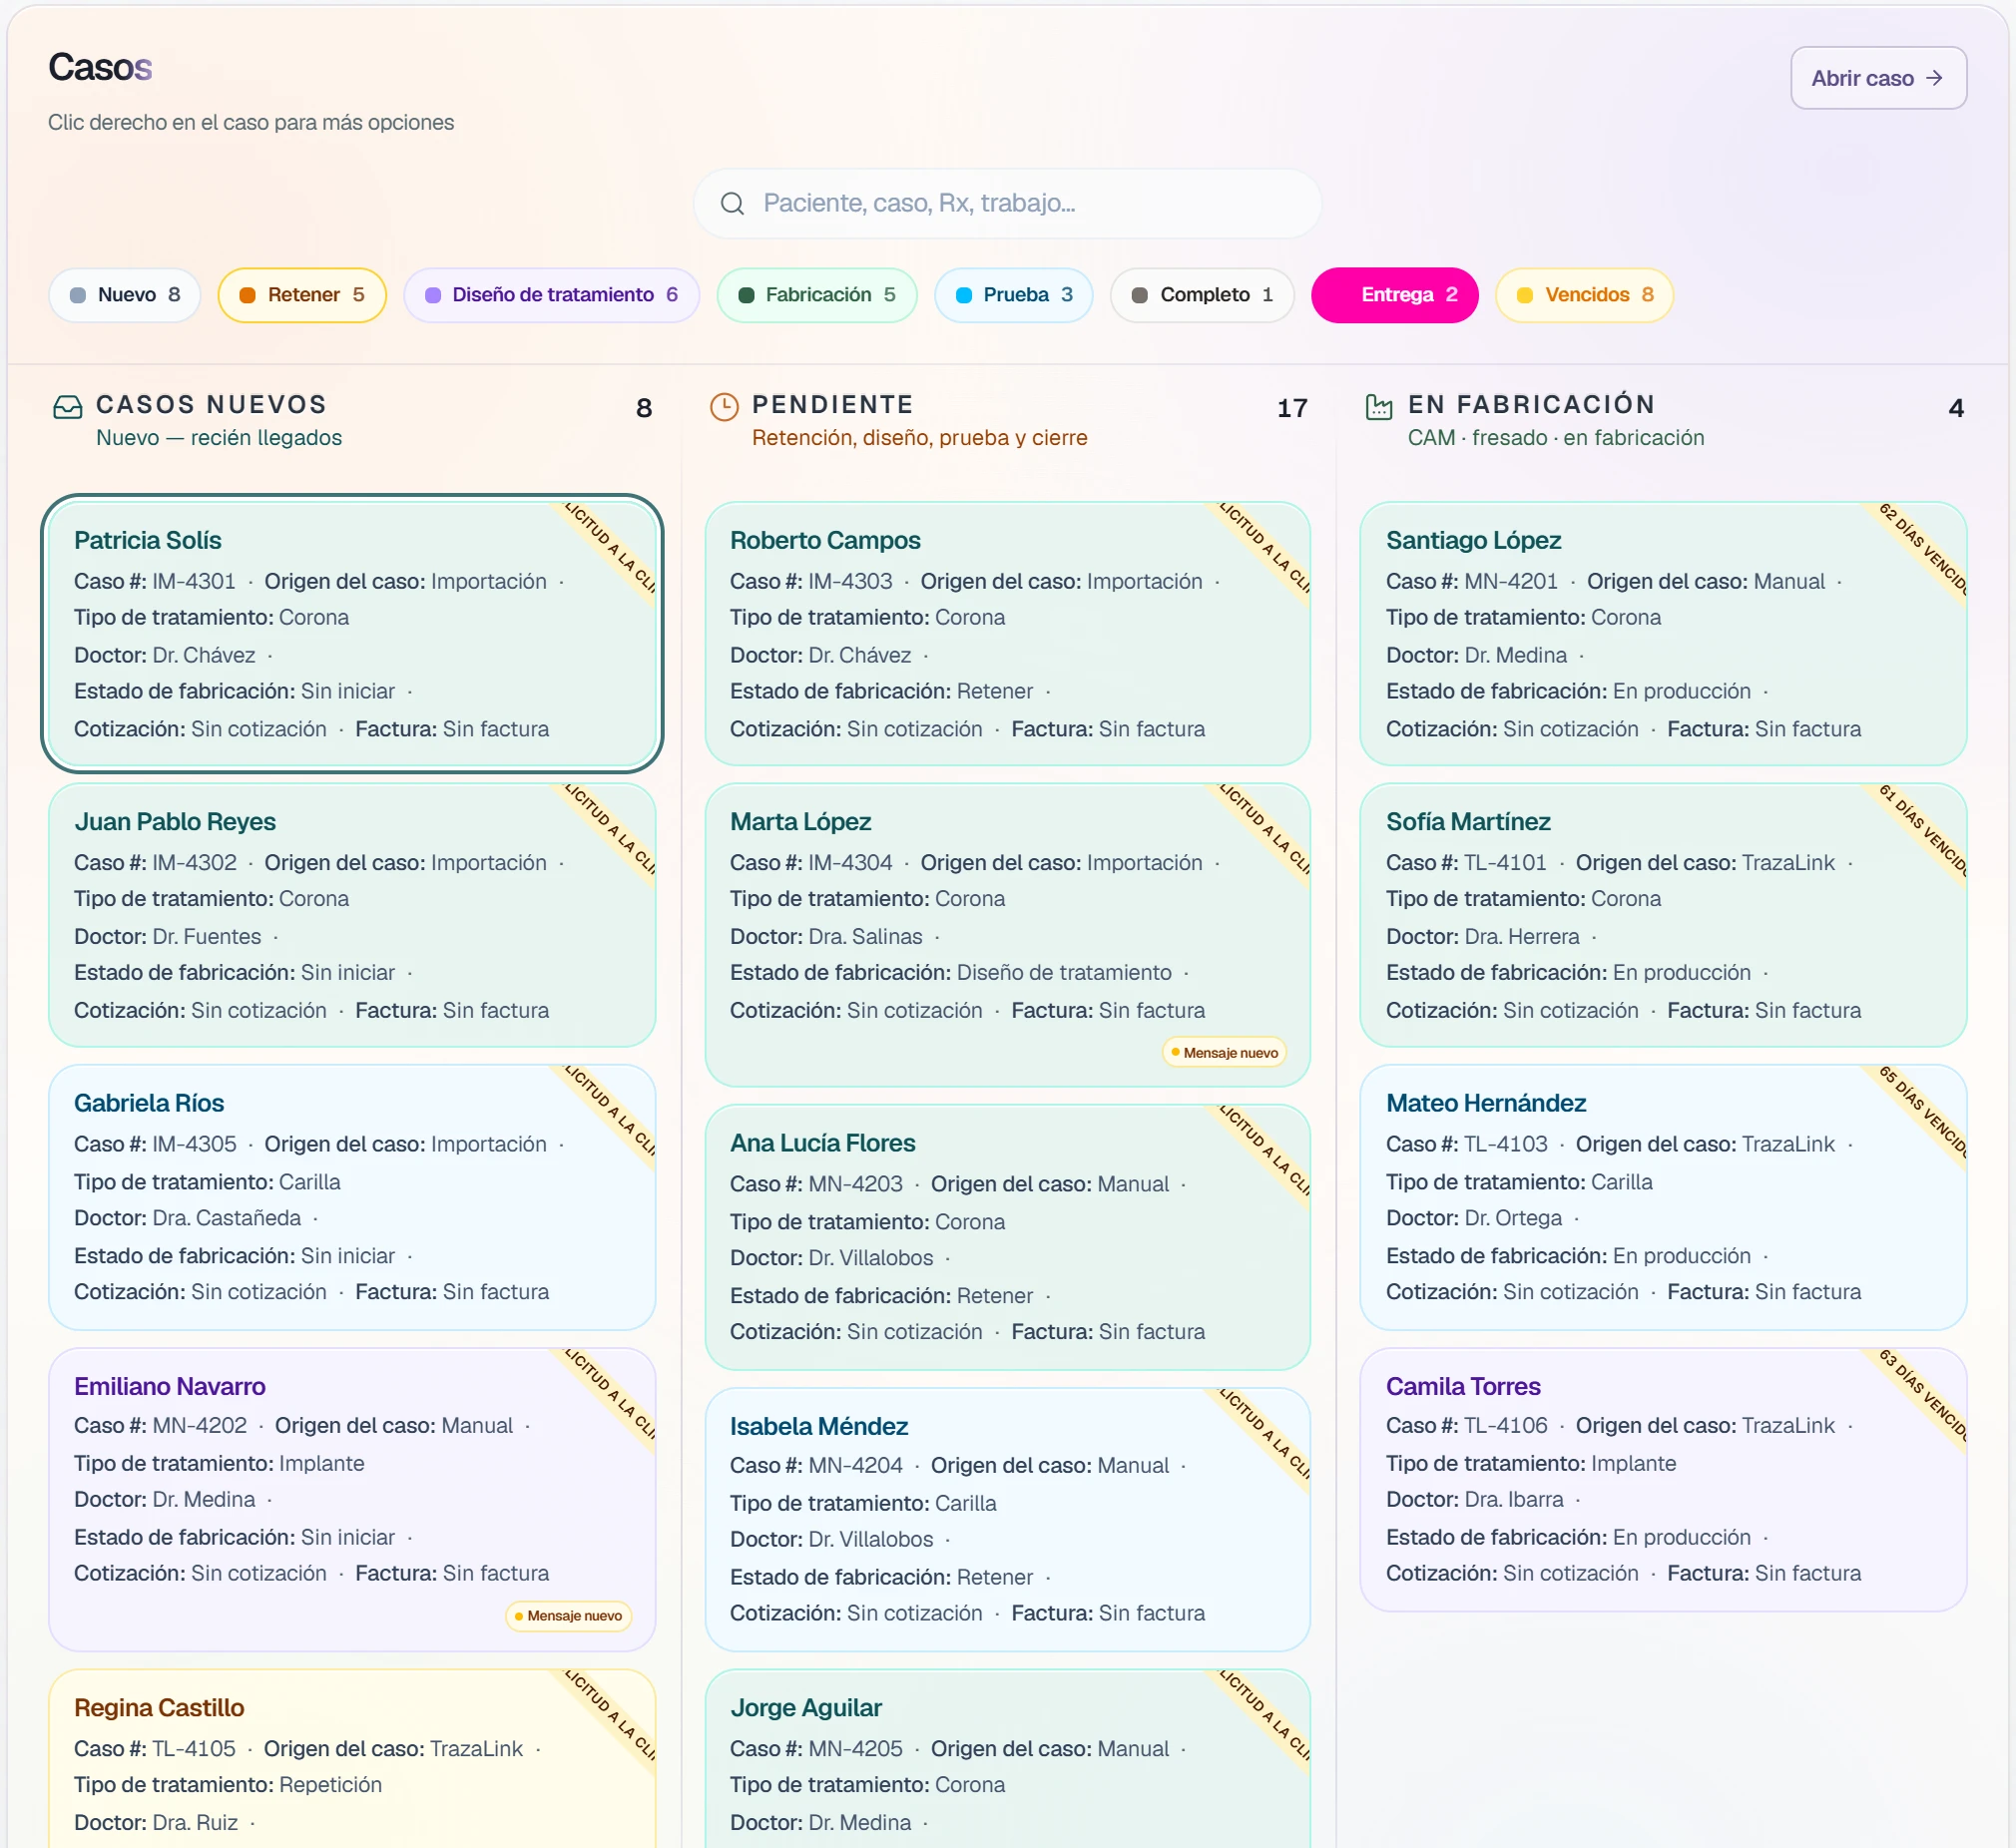Image resolution: width=2016 pixels, height=1848 pixels.
Task: Filter cases by Prueba 3
Action: coord(1013,295)
